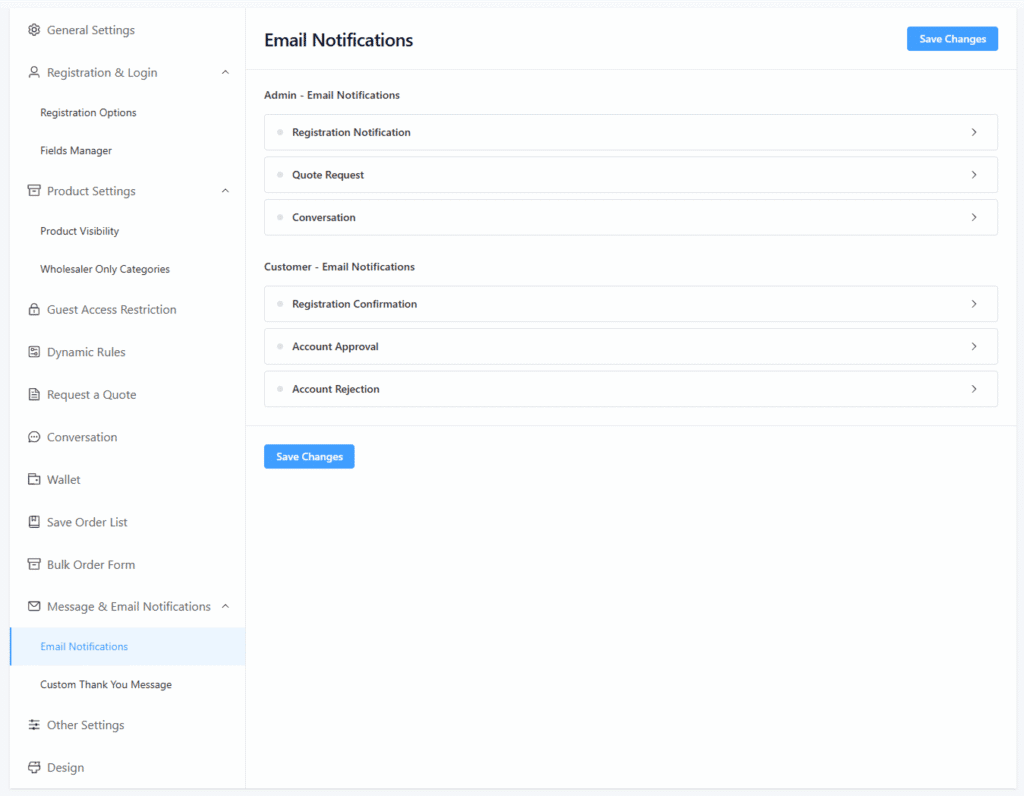Expand the Registration Confirmation settings
Viewport: 1024px width, 796px height.
point(973,303)
